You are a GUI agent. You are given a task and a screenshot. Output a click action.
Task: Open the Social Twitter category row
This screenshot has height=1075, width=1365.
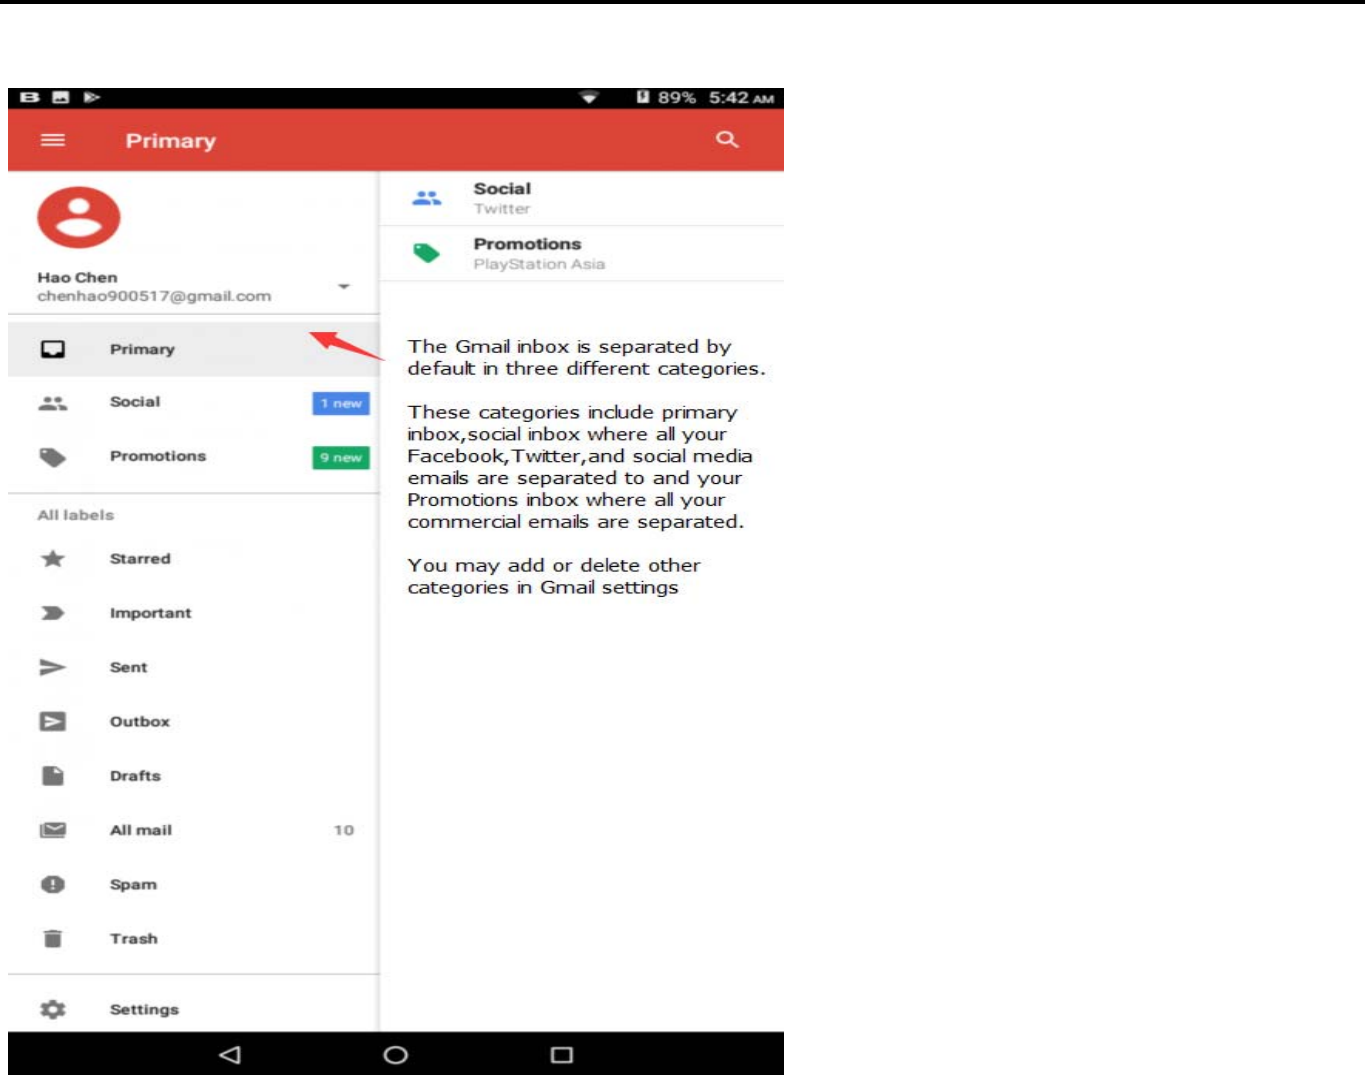pos(582,198)
